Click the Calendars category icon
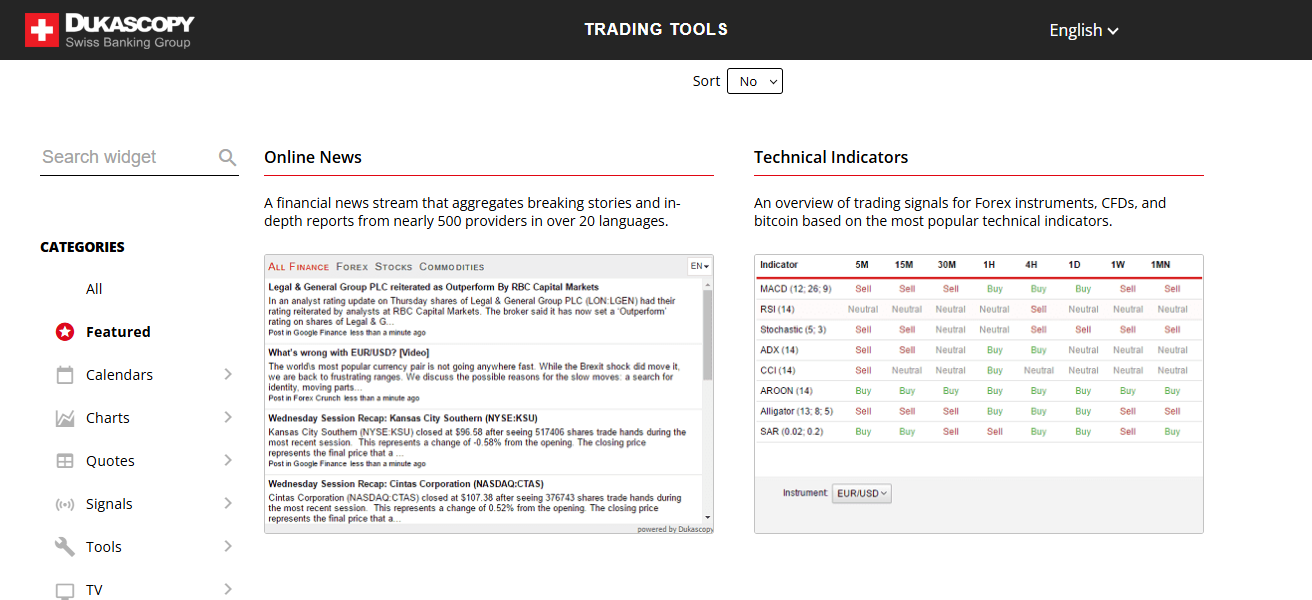Screen dimensions: 1312x600 64,374
